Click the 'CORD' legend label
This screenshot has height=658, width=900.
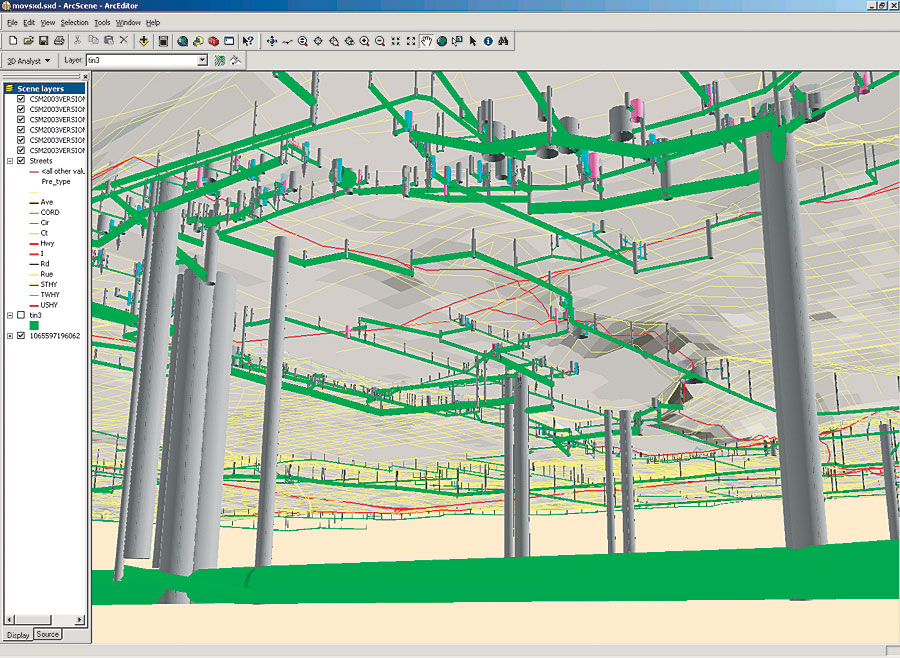[50, 212]
